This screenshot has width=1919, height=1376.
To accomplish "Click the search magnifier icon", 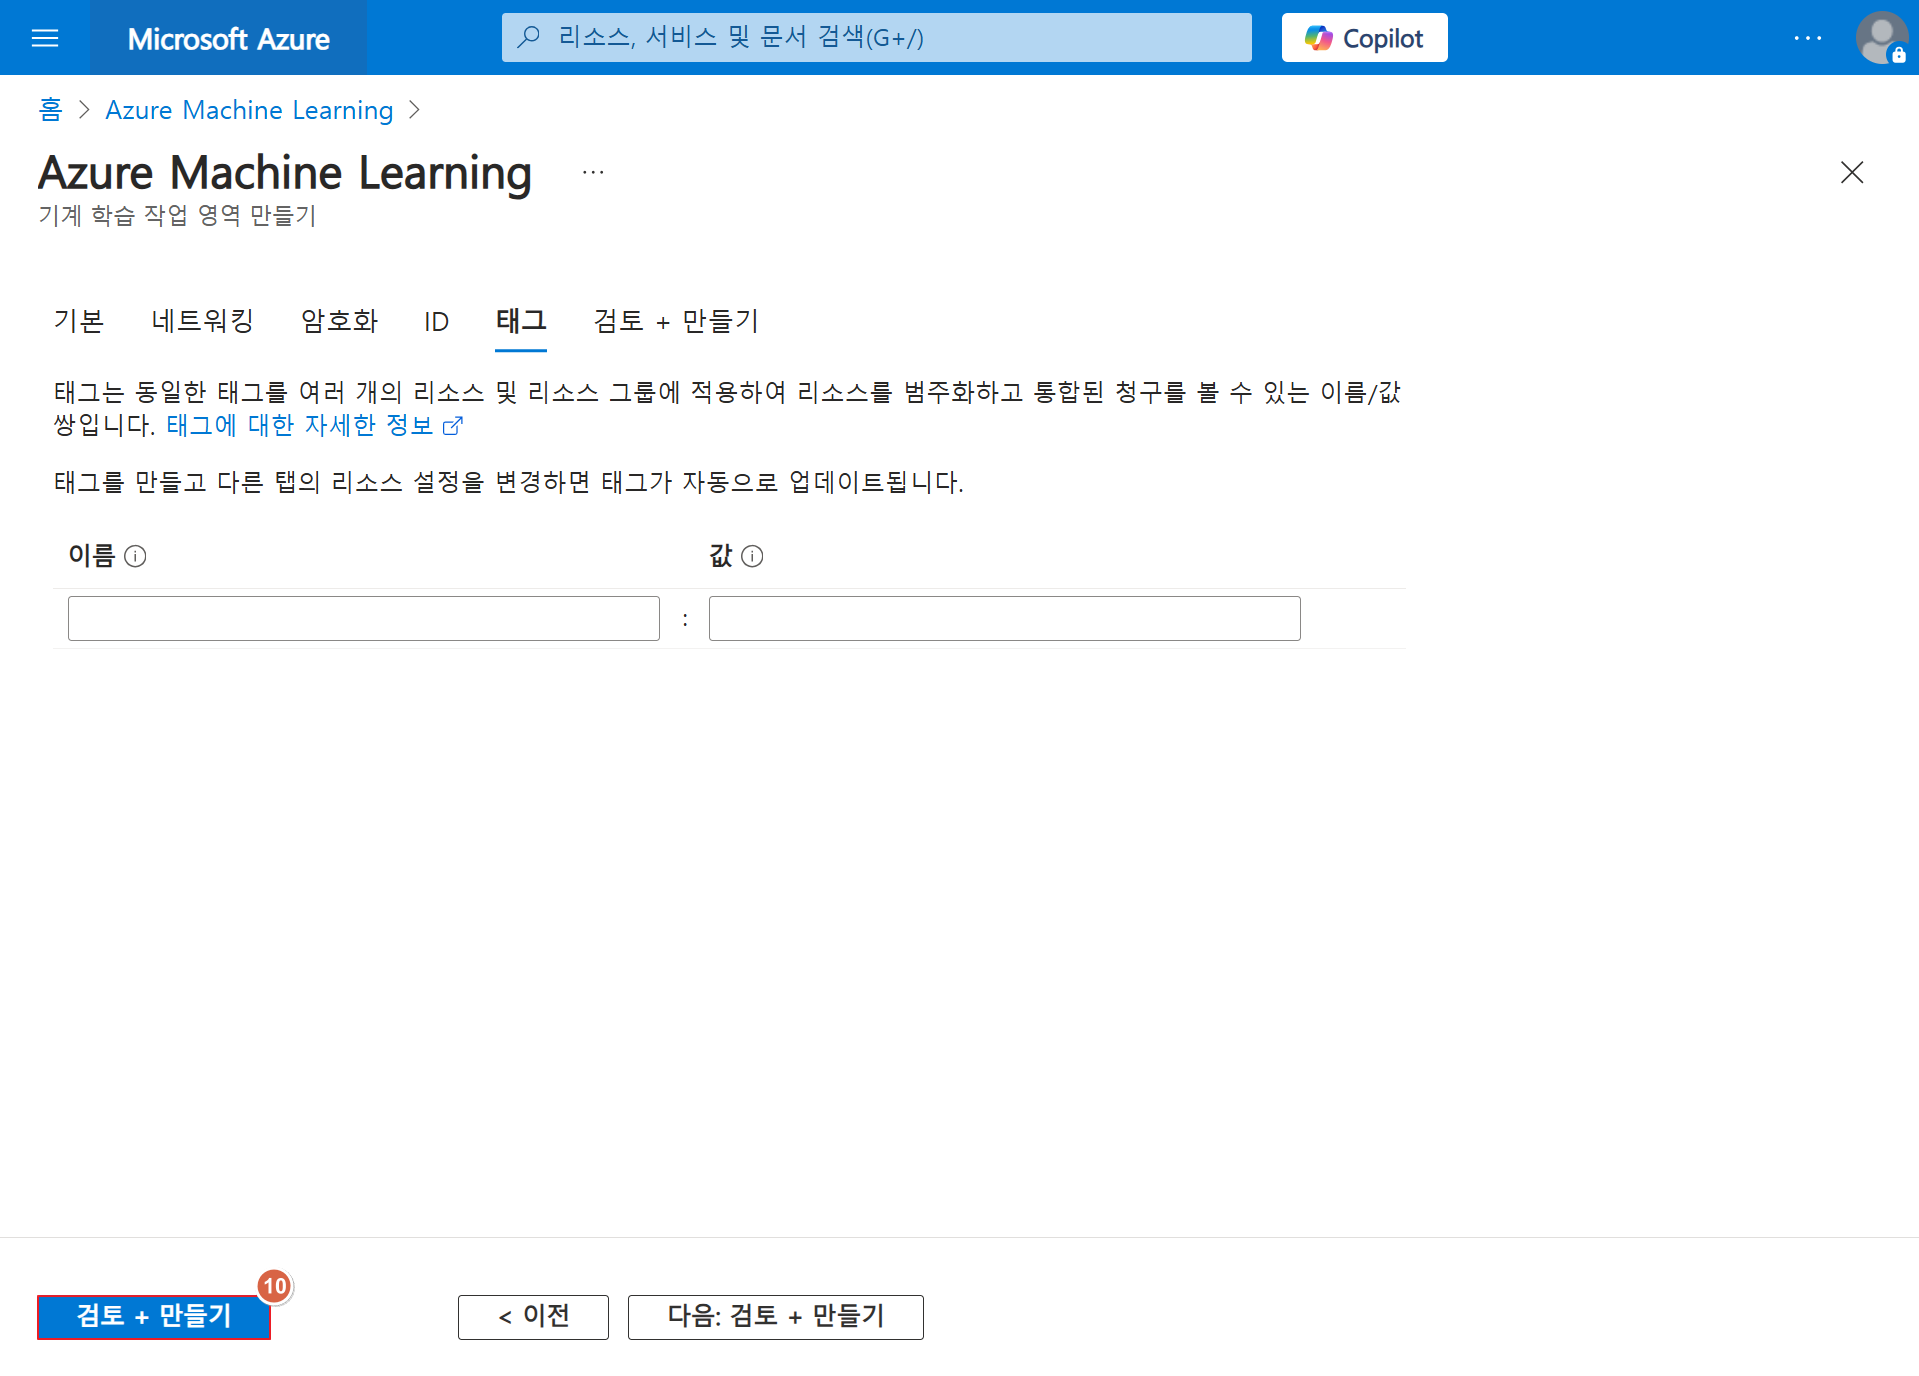I will [529, 38].
